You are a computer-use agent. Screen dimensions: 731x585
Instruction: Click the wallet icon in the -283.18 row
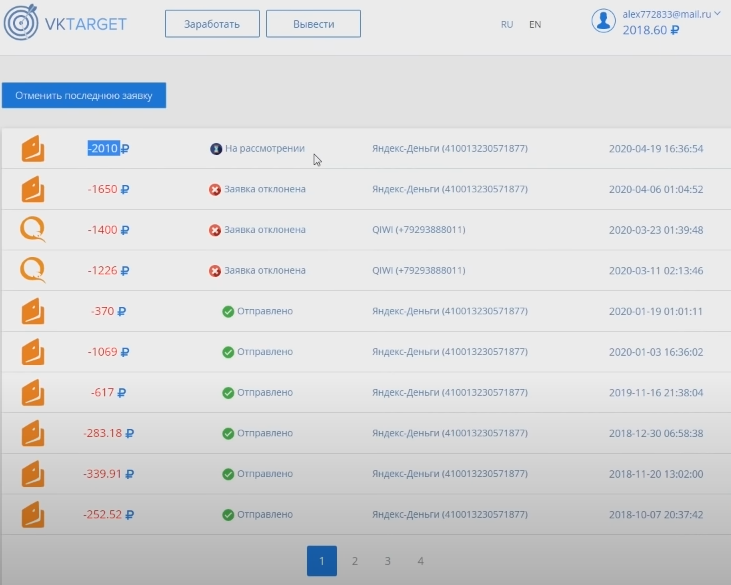pos(33,433)
